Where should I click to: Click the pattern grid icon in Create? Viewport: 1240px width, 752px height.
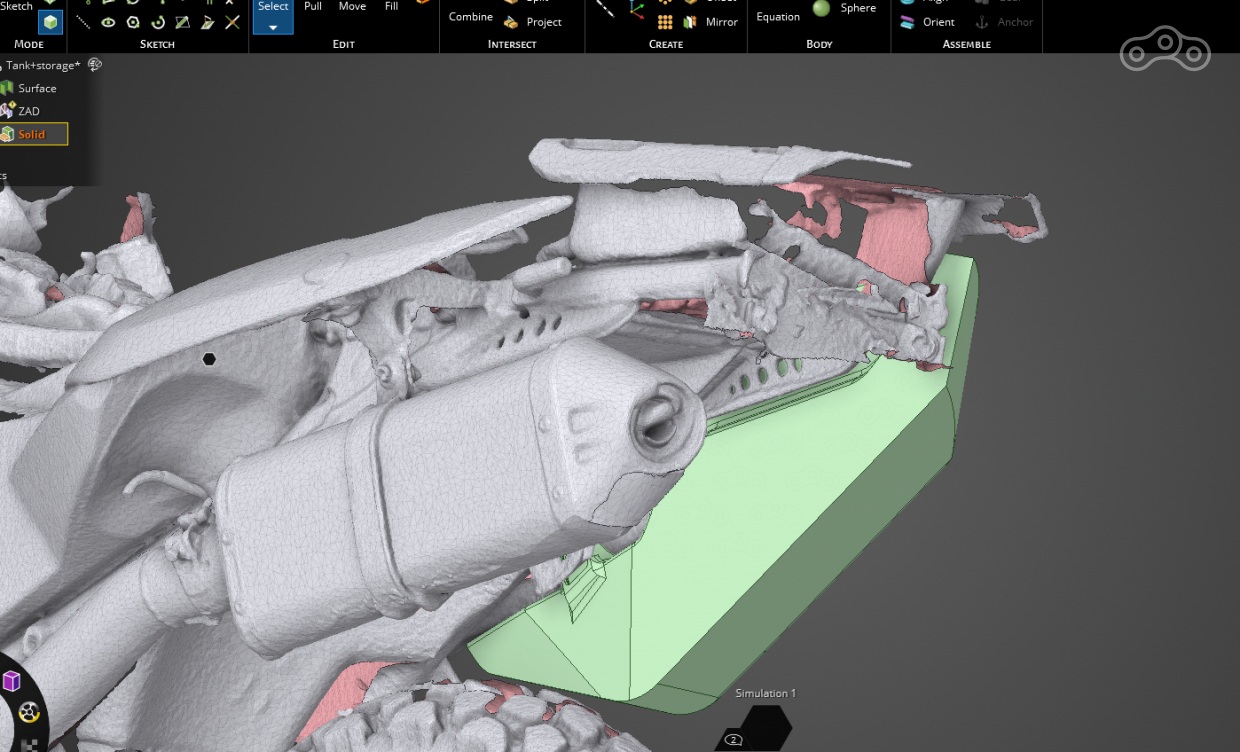(665, 22)
